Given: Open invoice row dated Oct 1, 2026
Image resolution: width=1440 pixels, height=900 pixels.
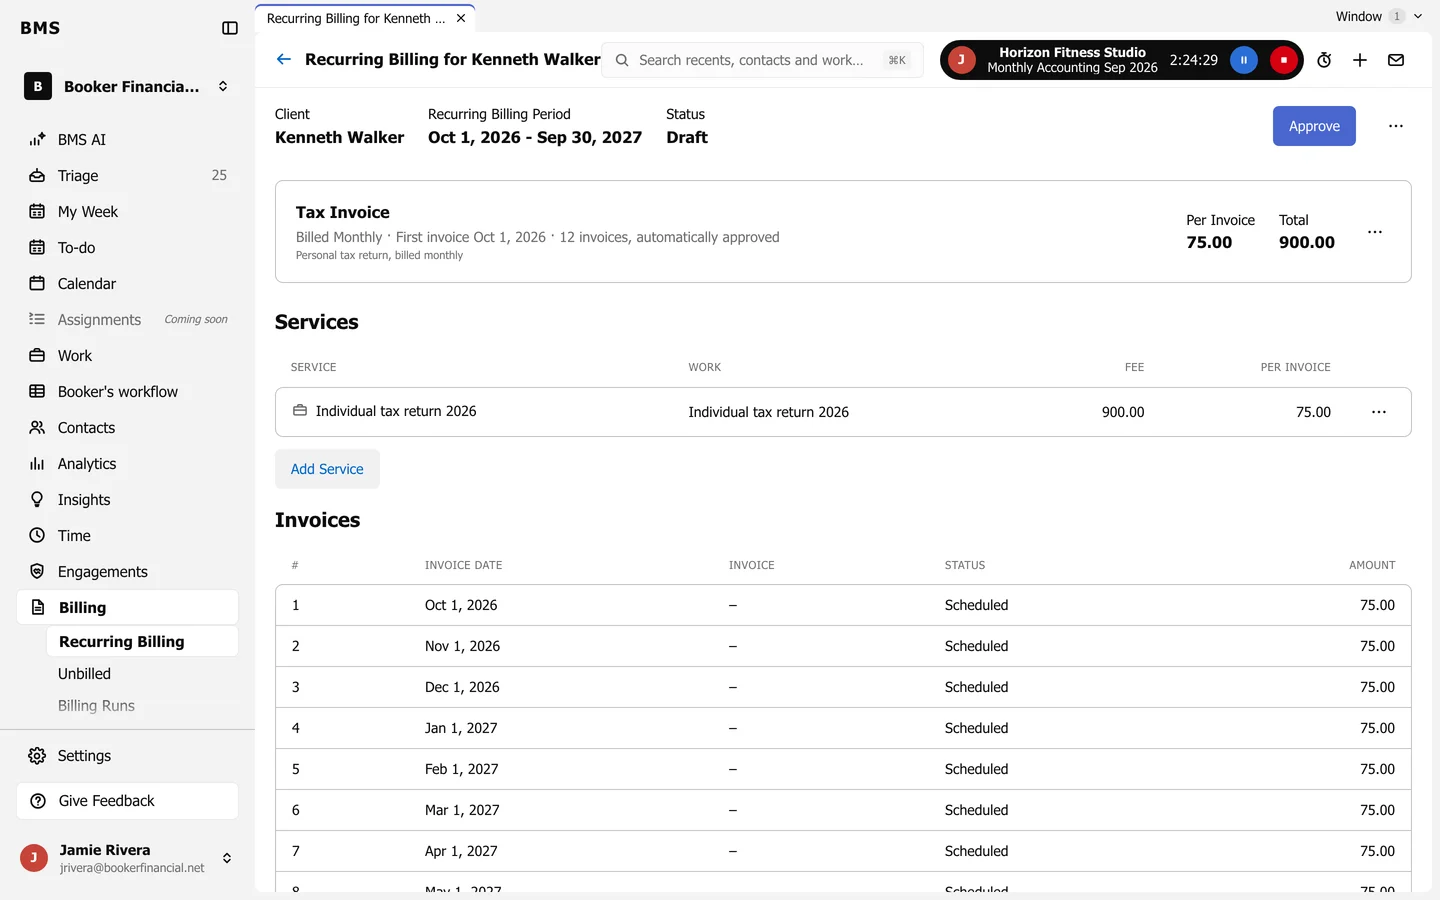Looking at the screenshot, I should click(x=843, y=605).
